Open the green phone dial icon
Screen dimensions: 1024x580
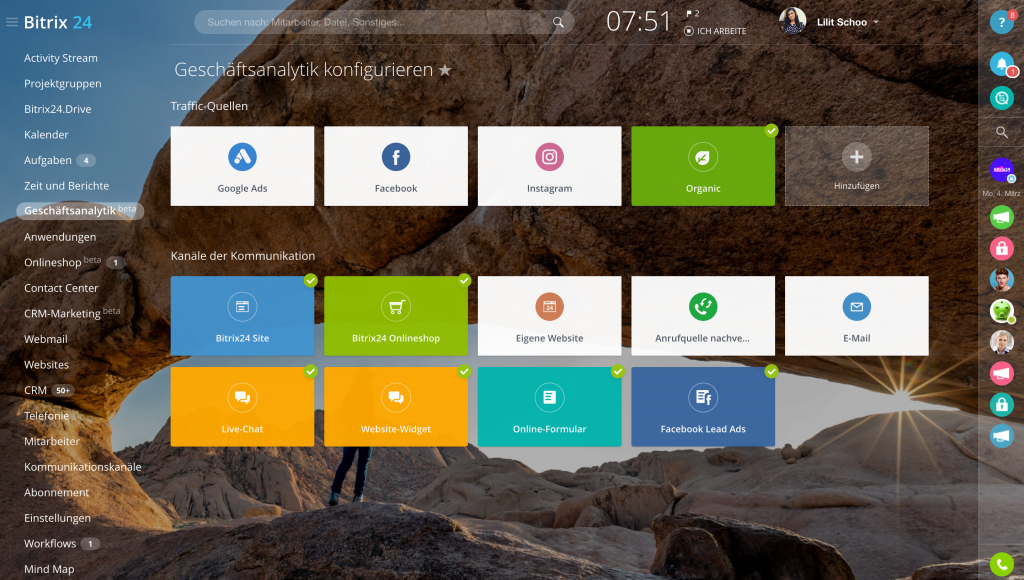(x=1001, y=564)
